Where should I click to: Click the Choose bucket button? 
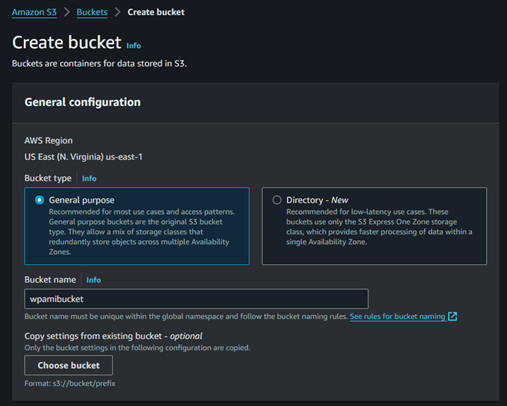point(68,365)
